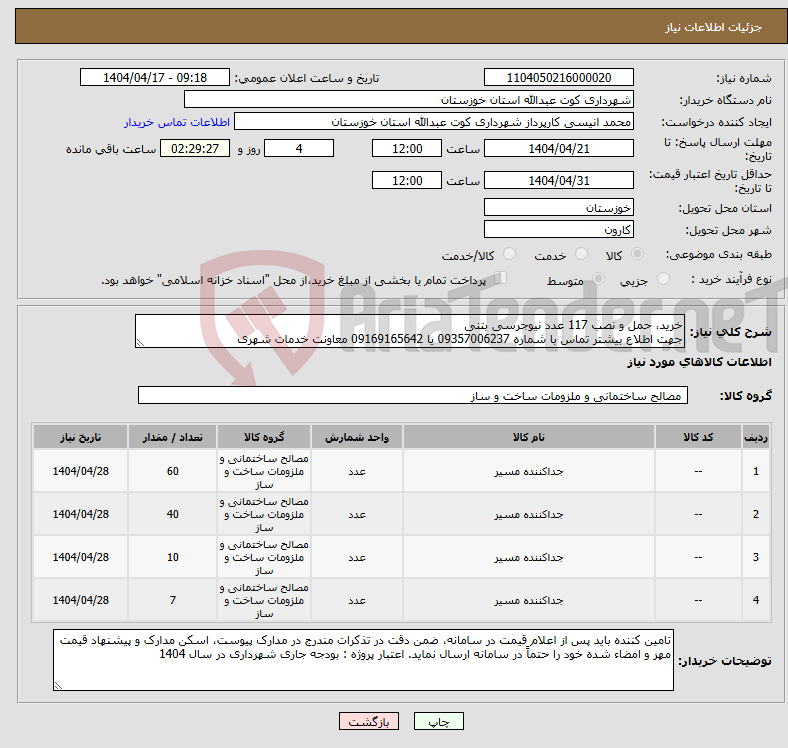The height and width of the screenshot is (748, 788).
Task: Click the buyer organization name field
Action: (409, 100)
